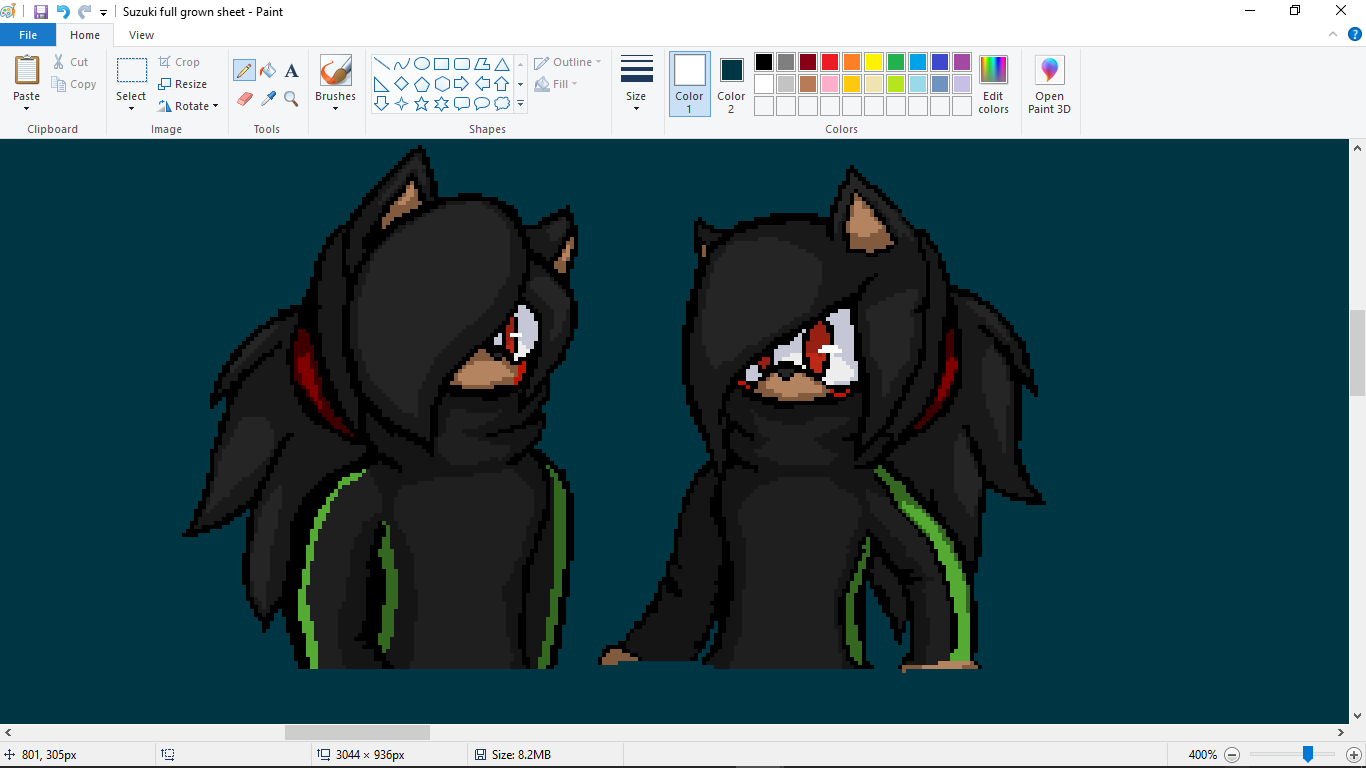Pick the green color swatch
This screenshot has height=768, width=1366.
[896, 62]
